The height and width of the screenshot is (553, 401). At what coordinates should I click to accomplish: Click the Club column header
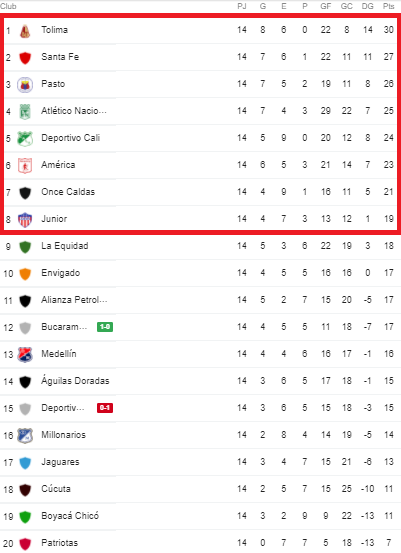tap(8, 6)
